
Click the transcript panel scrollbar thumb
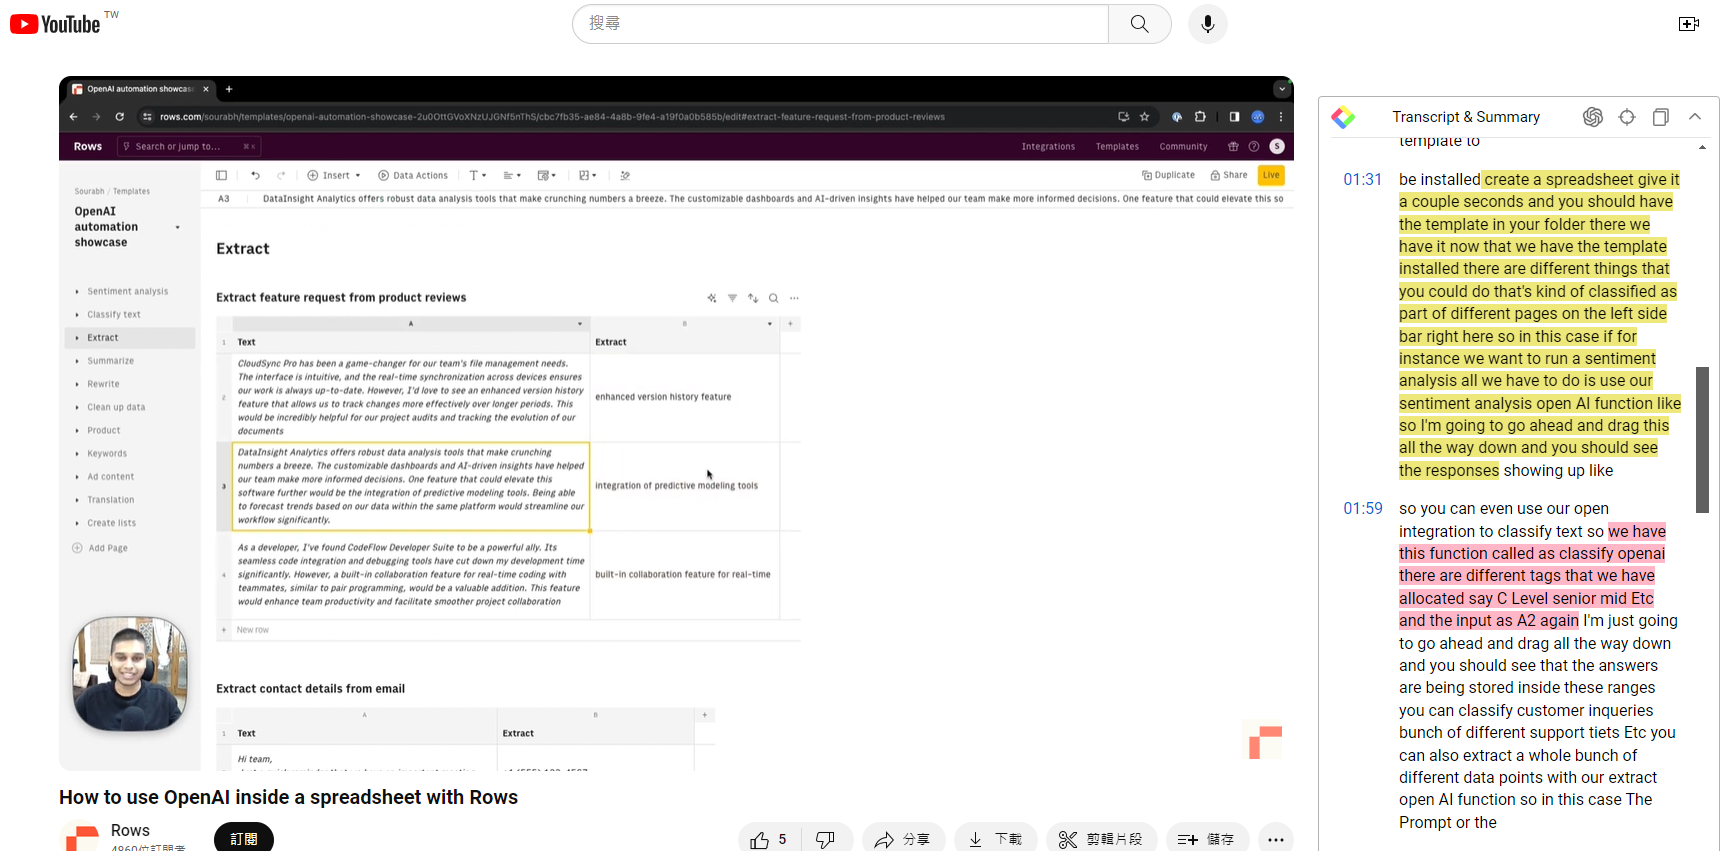tap(1702, 439)
